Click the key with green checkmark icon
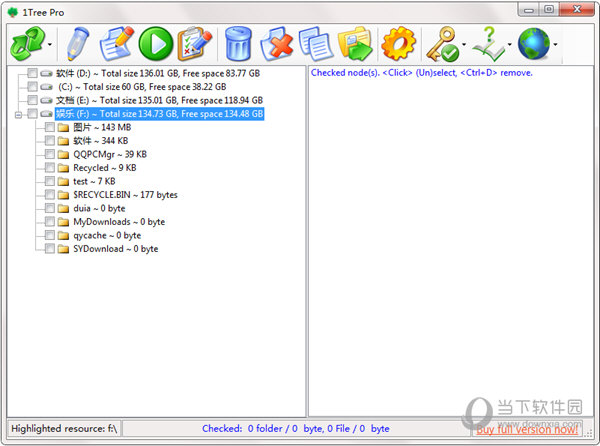Screen dimensions: 600x446 (x=443, y=44)
